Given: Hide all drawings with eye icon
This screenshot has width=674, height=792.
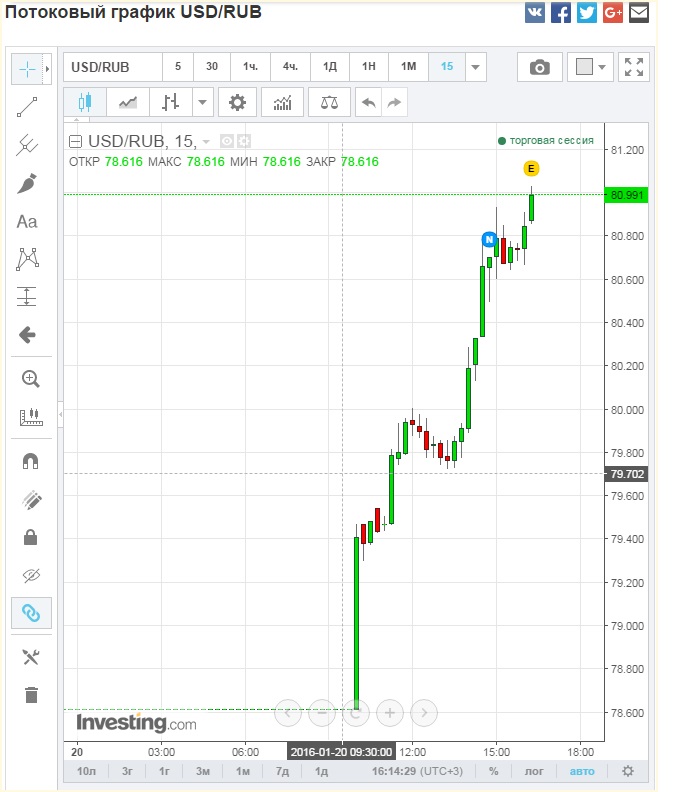Looking at the screenshot, I should pos(30,575).
